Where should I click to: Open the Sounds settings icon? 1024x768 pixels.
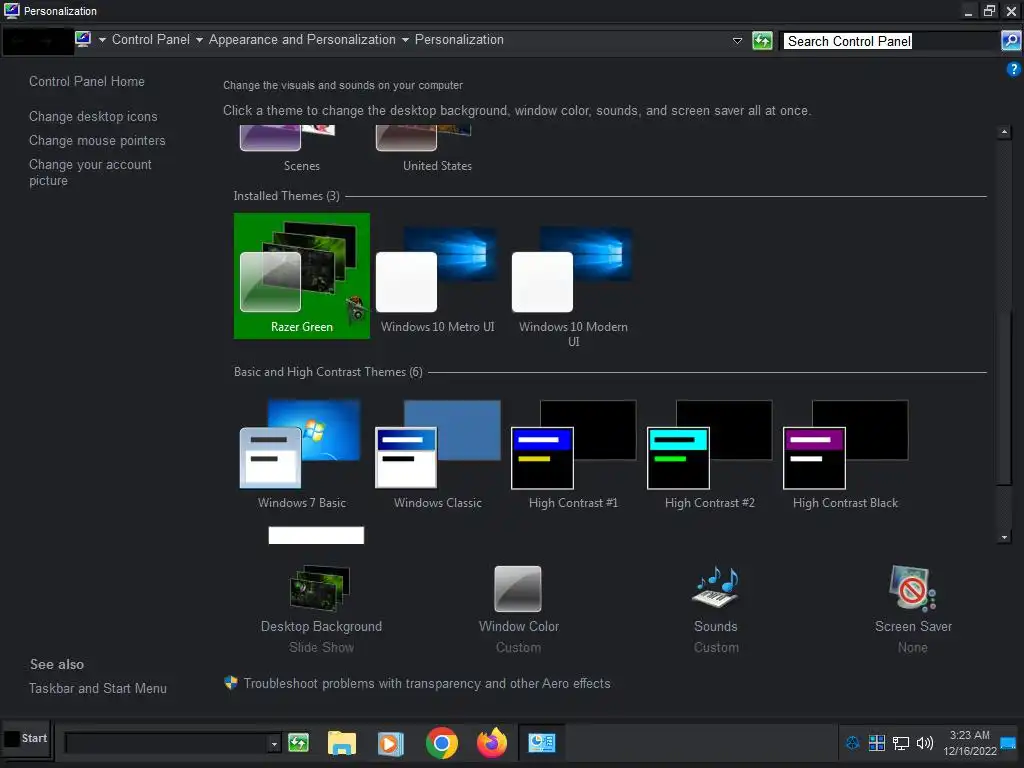coord(716,588)
